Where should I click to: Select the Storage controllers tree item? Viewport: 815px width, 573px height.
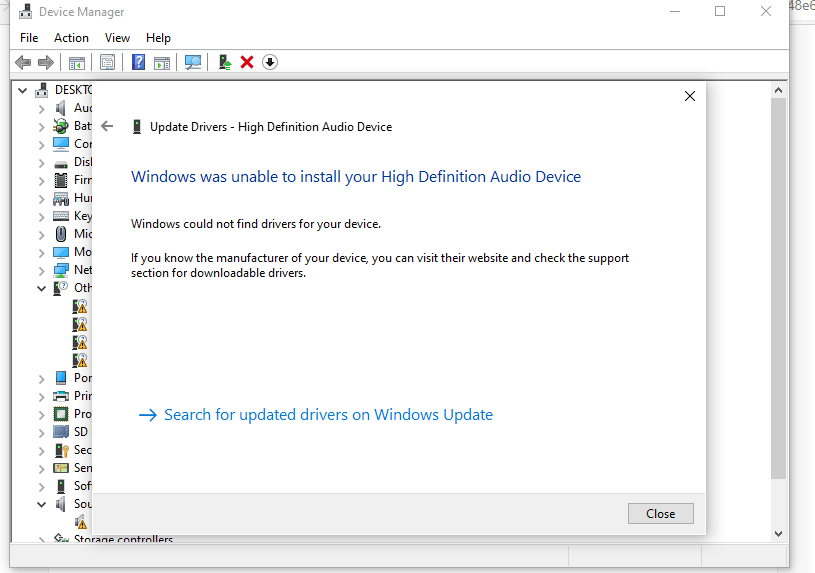click(123, 539)
